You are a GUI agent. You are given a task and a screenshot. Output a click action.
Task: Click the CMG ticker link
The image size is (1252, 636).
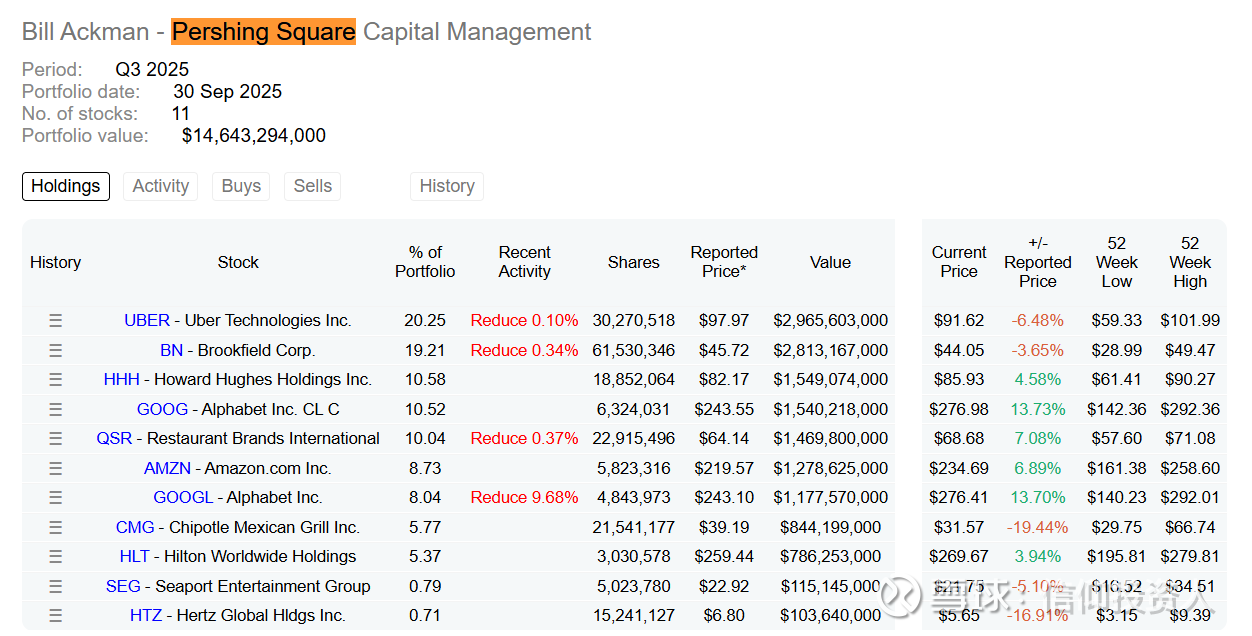click(x=135, y=528)
